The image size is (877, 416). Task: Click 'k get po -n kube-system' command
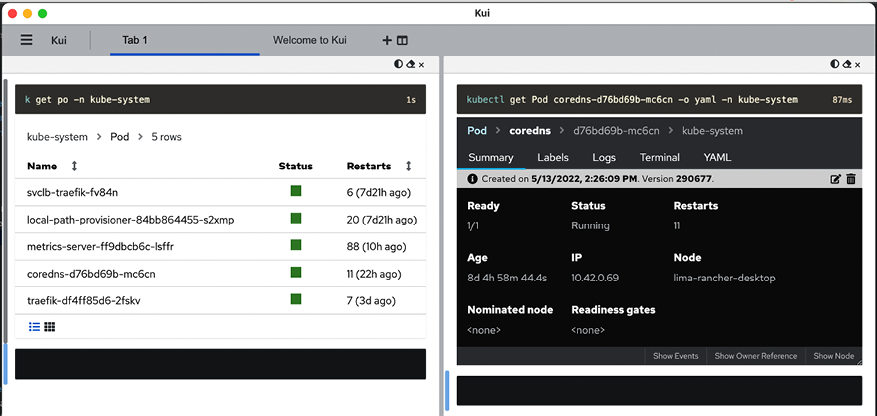point(88,100)
